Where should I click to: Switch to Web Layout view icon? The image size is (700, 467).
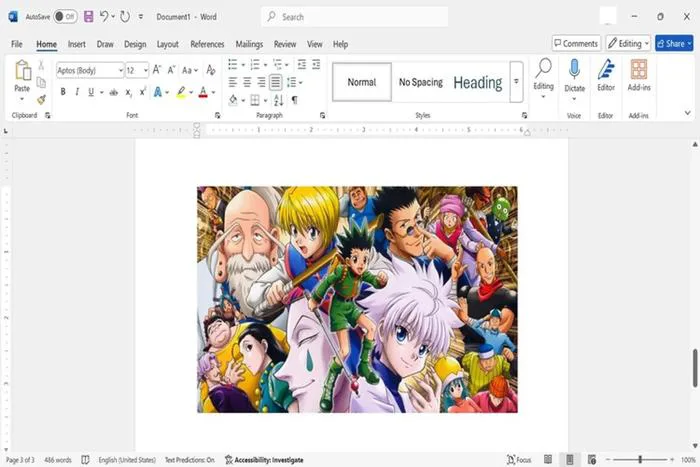pyautogui.click(x=592, y=459)
